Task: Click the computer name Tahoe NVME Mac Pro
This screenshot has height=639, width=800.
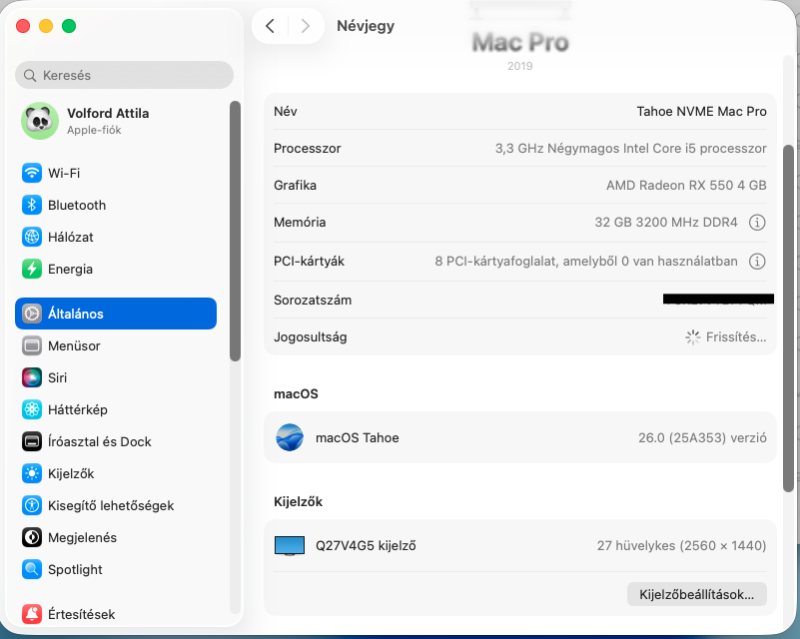Action: pos(702,111)
